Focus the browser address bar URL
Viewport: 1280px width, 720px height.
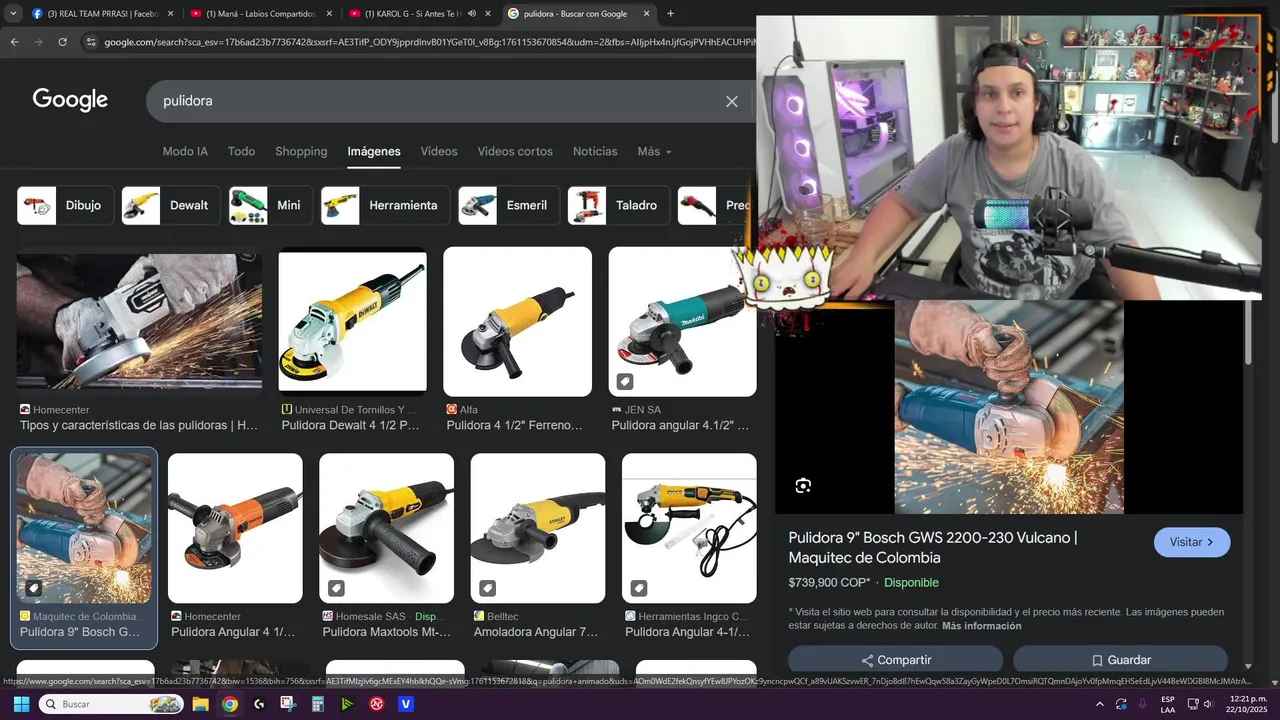point(430,42)
